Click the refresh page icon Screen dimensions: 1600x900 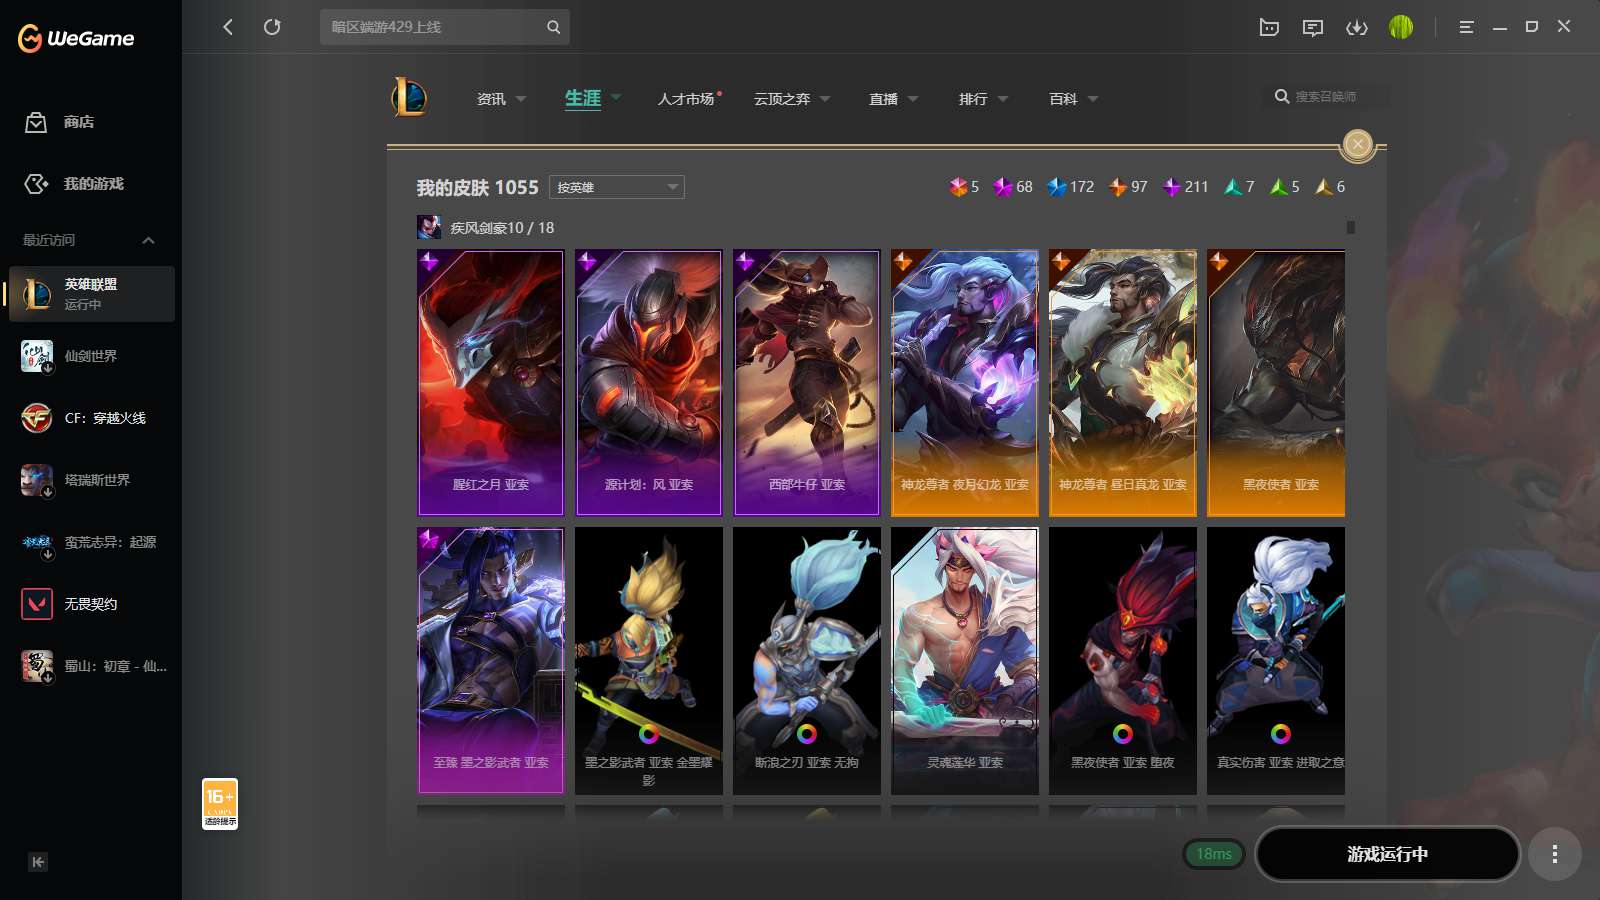(272, 27)
